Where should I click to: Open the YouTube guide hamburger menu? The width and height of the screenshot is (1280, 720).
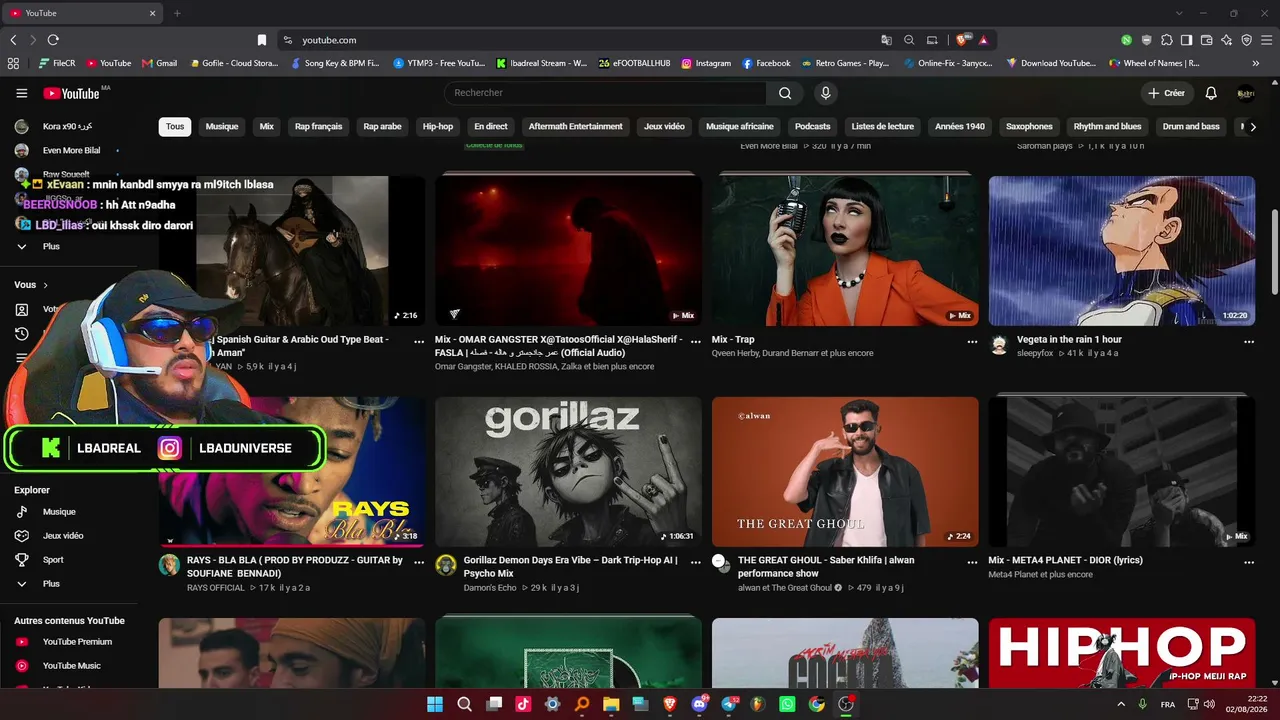(x=21, y=93)
